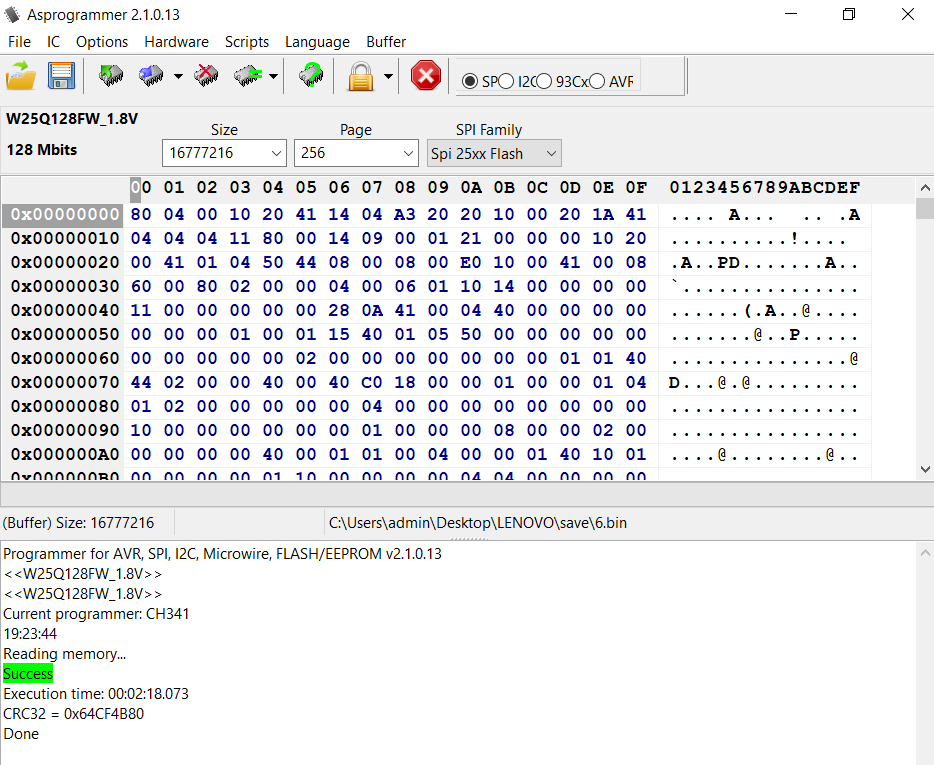Click the Verify IC chip icon
Image resolution: width=934 pixels, height=765 pixels.
246,76
